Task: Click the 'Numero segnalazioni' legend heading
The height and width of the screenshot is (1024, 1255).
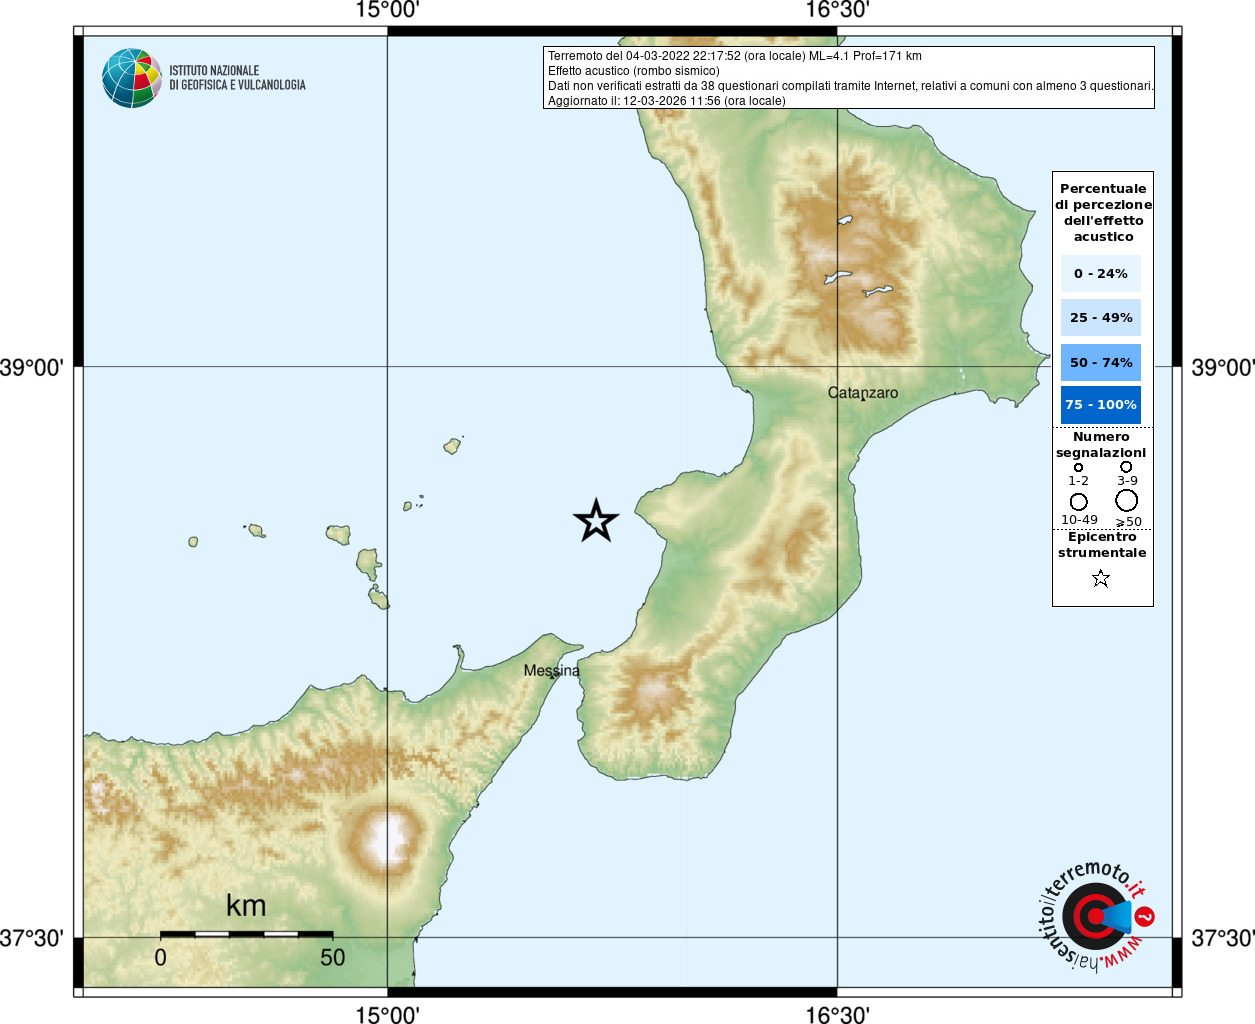Action: click(1101, 445)
